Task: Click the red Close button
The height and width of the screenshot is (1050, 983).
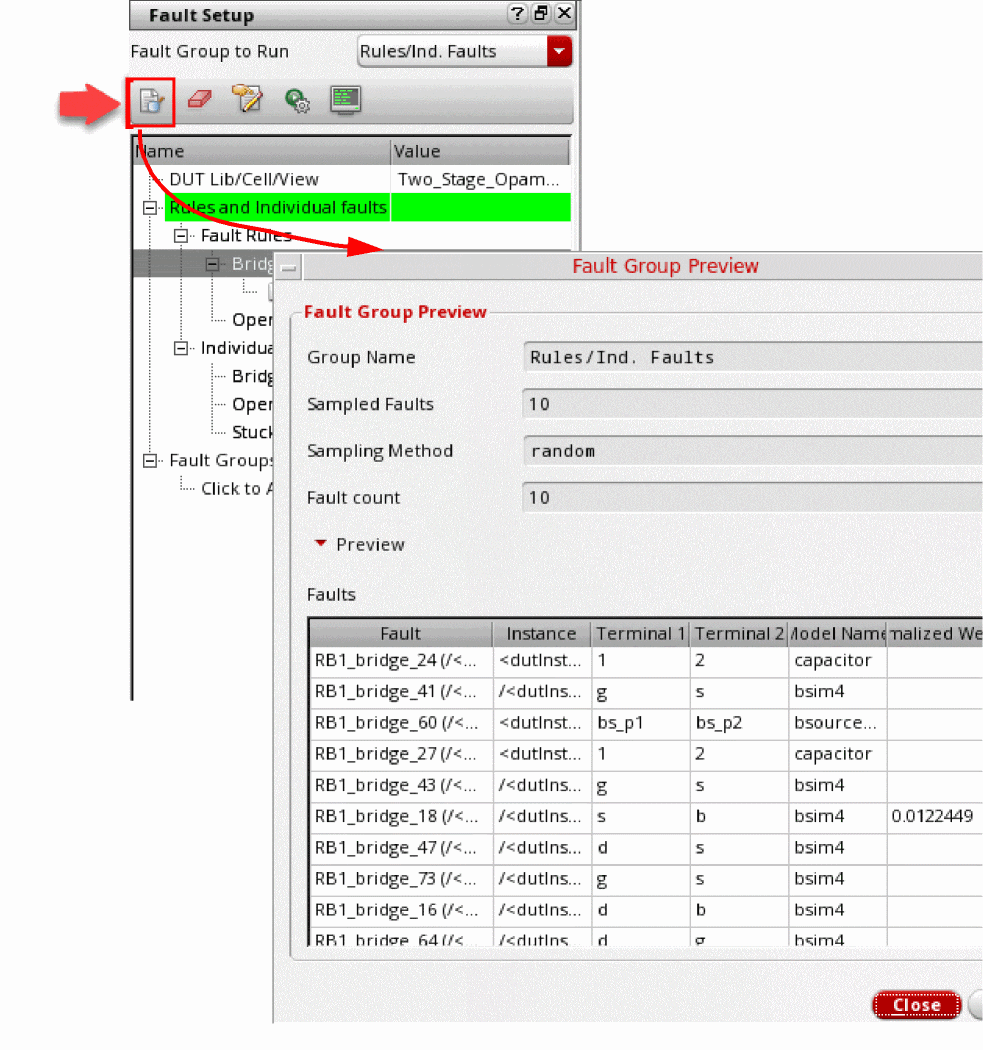Action: click(x=916, y=1004)
